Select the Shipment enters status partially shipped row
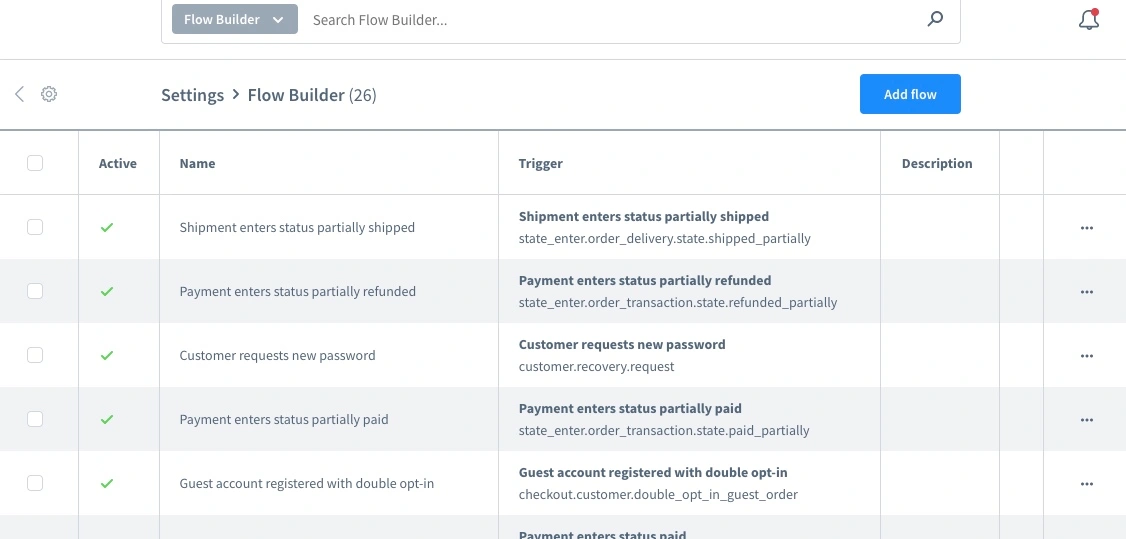The height and width of the screenshot is (539, 1126). [x=35, y=227]
